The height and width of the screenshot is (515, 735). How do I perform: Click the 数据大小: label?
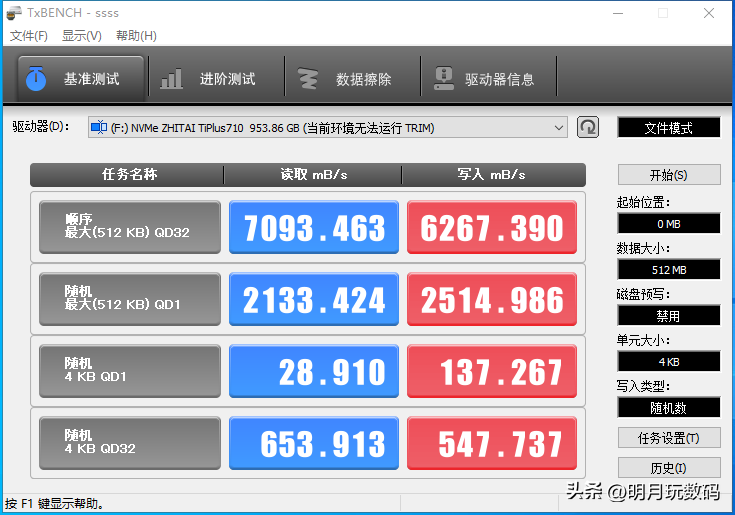point(644,248)
